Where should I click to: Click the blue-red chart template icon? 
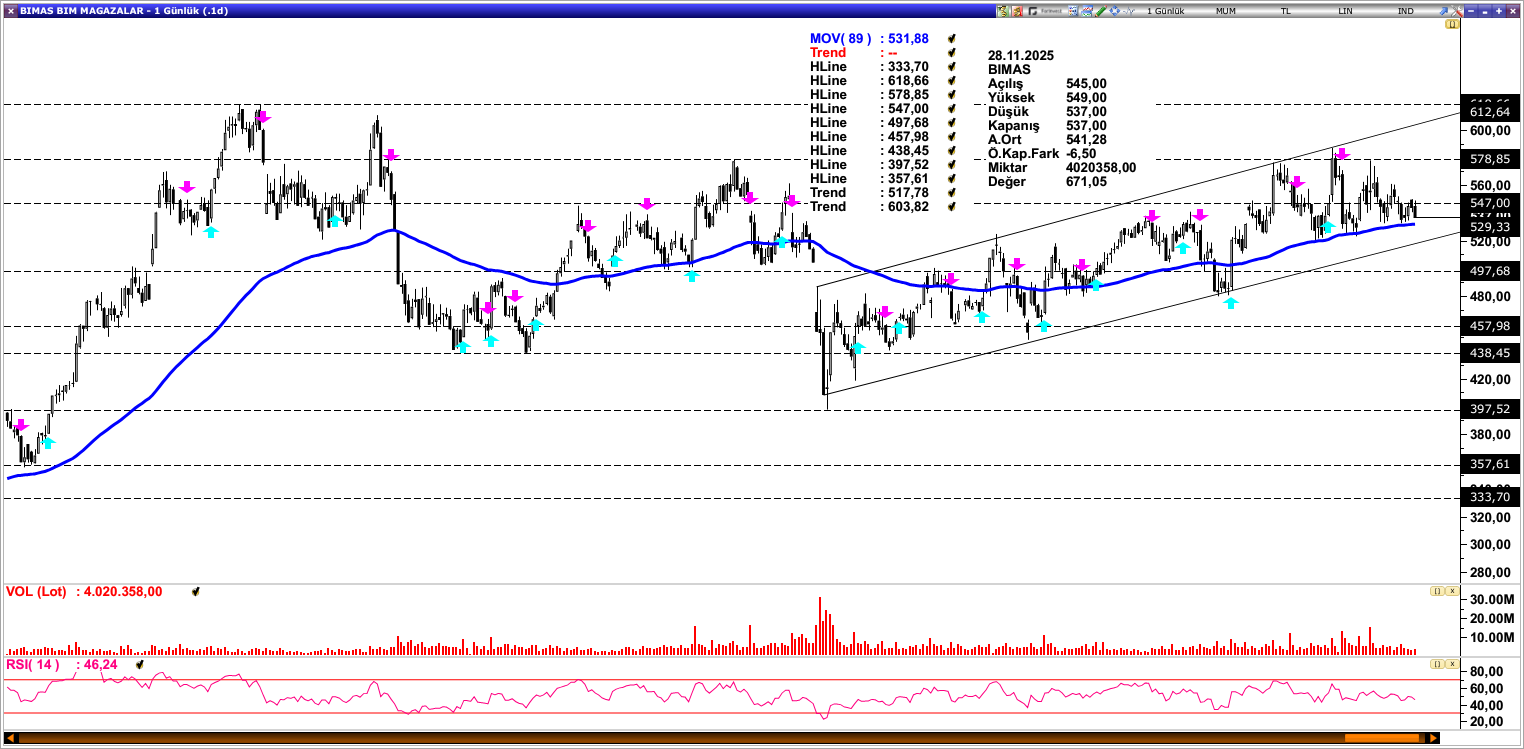tap(1086, 11)
